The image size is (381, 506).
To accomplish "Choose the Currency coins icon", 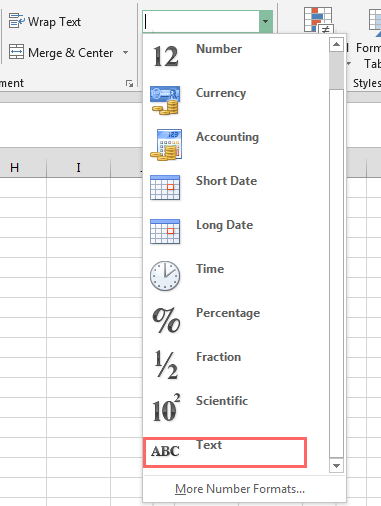I will (165, 100).
